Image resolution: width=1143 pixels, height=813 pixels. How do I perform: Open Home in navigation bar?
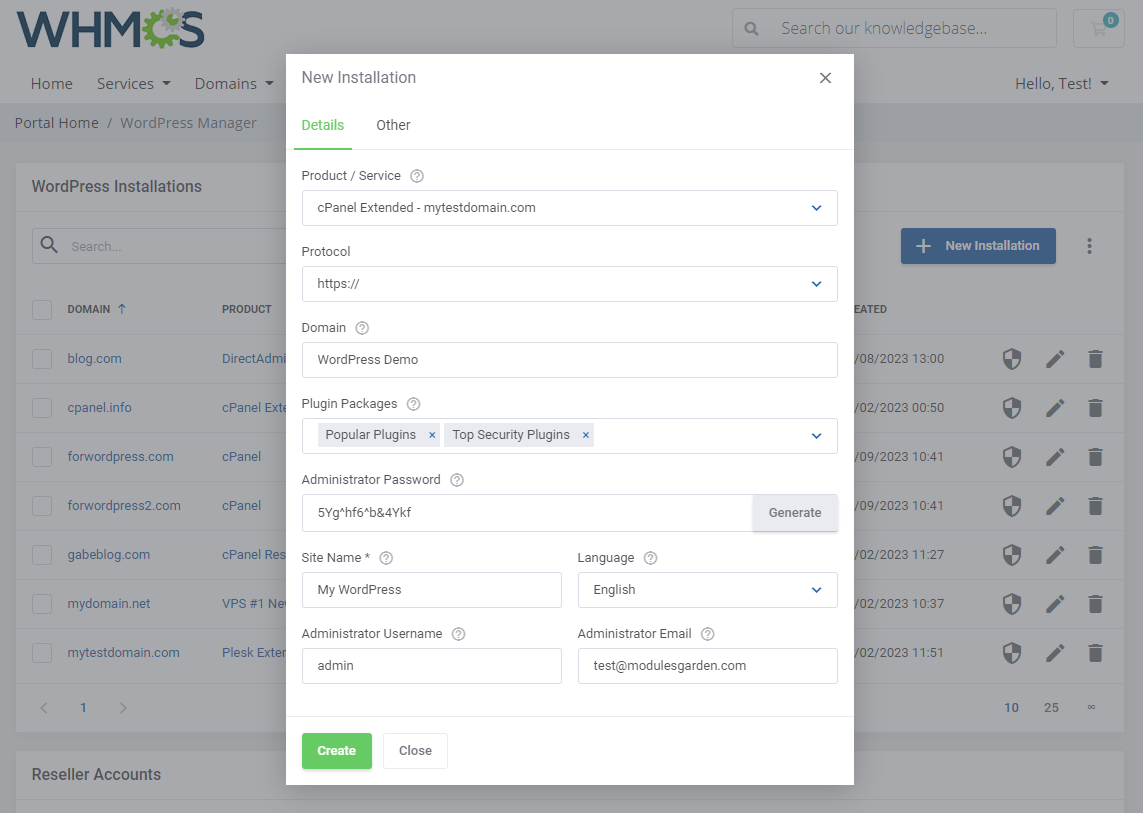[x=52, y=84]
